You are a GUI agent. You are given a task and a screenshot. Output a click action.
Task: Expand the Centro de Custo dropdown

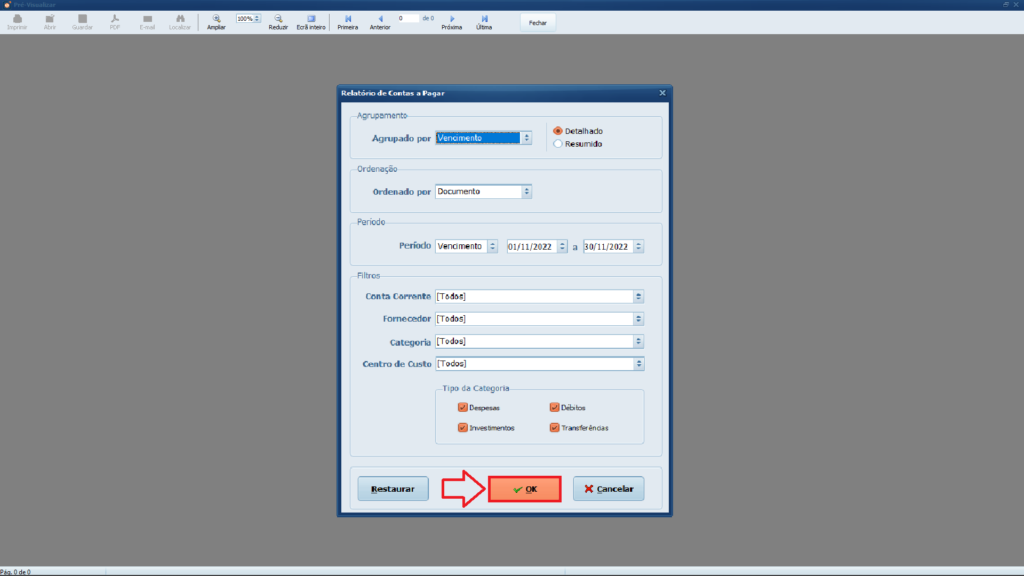coord(638,364)
